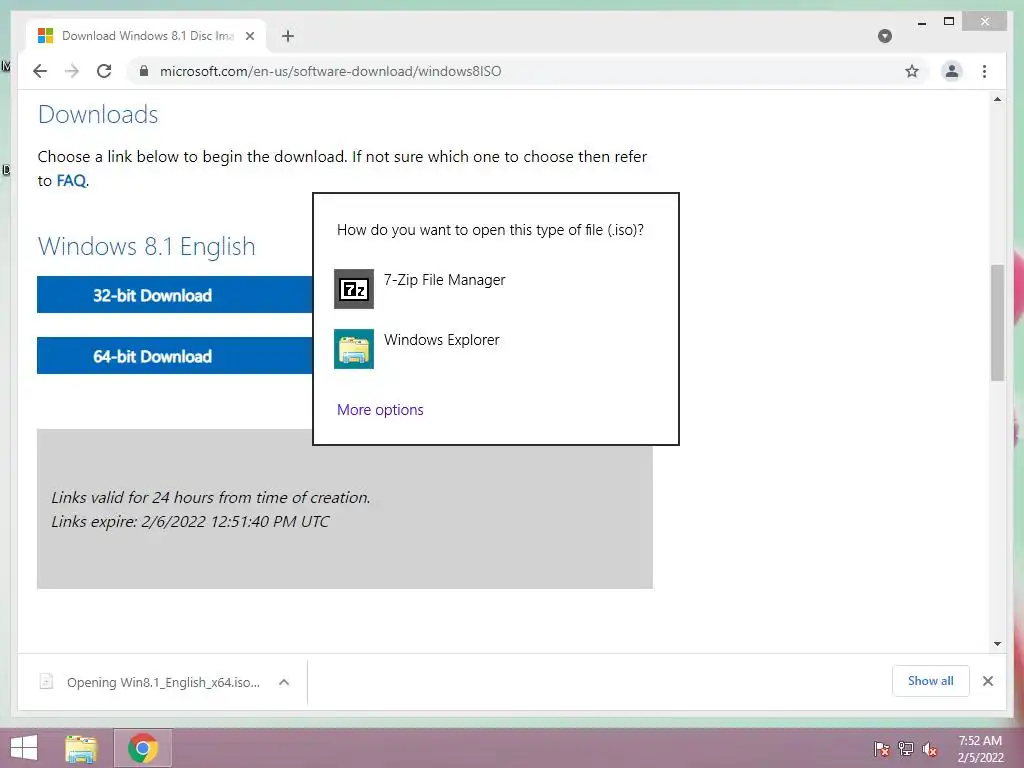Screen dimensions: 1024x768
Task: Click the links expire date text
Action: (190, 522)
